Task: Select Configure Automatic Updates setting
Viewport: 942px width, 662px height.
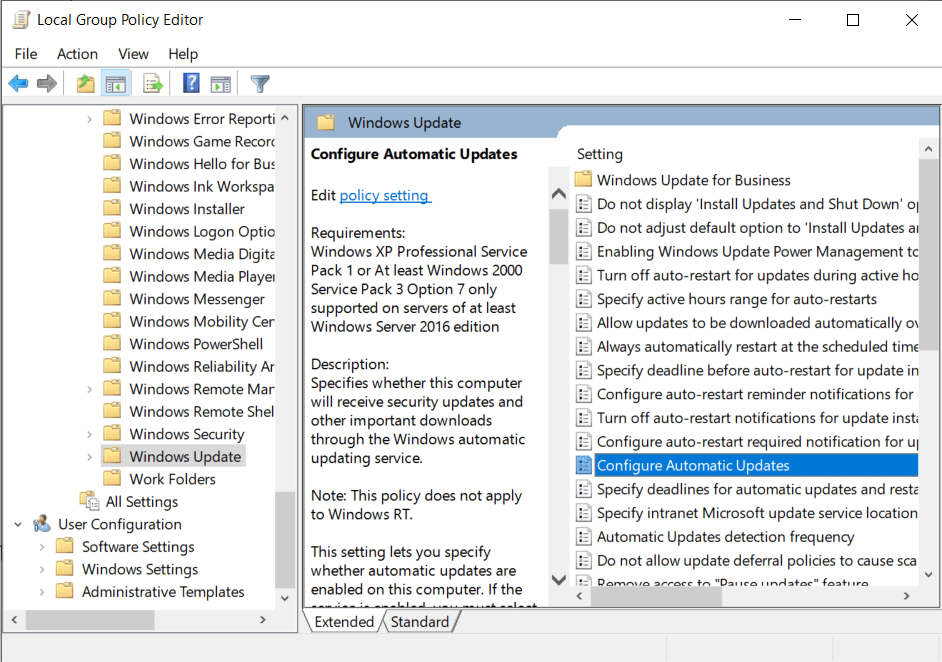Action: point(756,465)
